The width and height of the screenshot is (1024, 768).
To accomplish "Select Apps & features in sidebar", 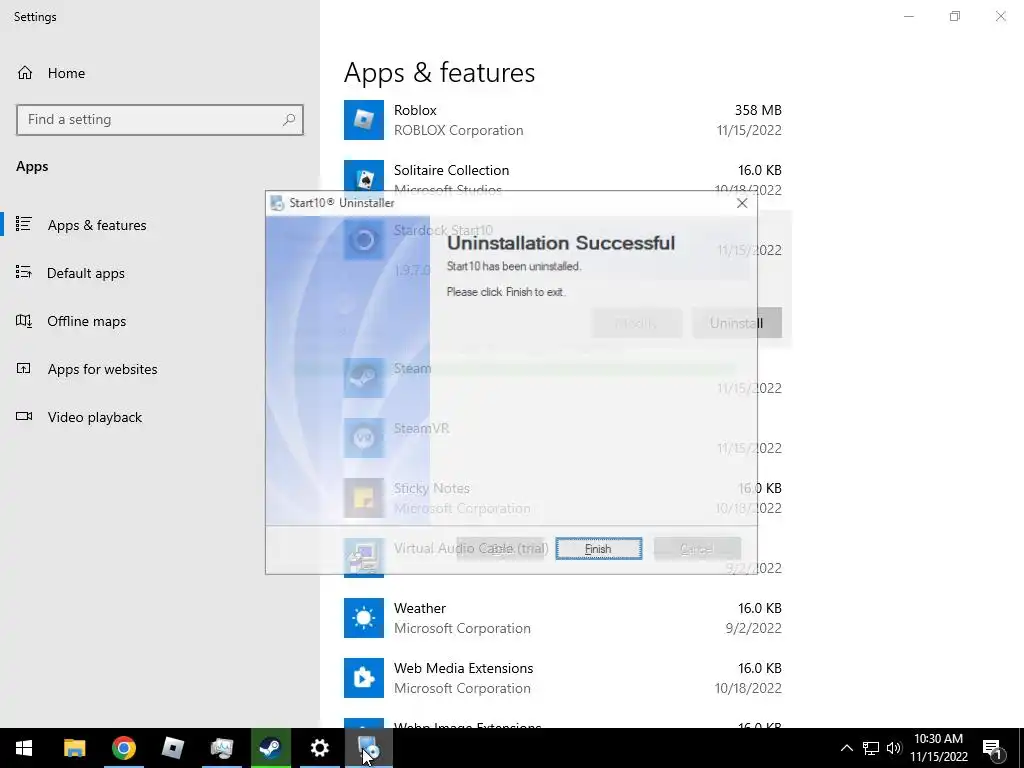I will [x=97, y=225].
